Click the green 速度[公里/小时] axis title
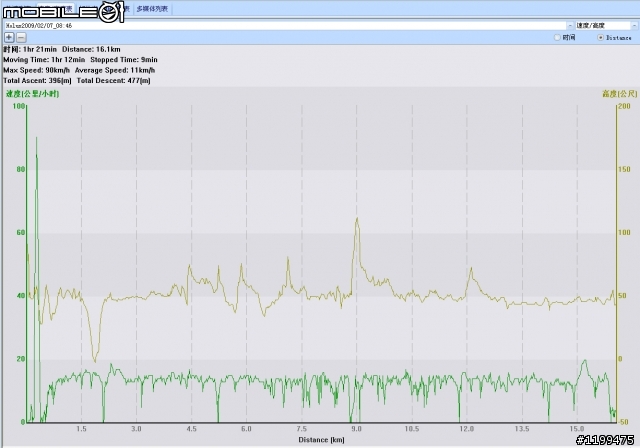The width and height of the screenshot is (640, 448). [33, 94]
